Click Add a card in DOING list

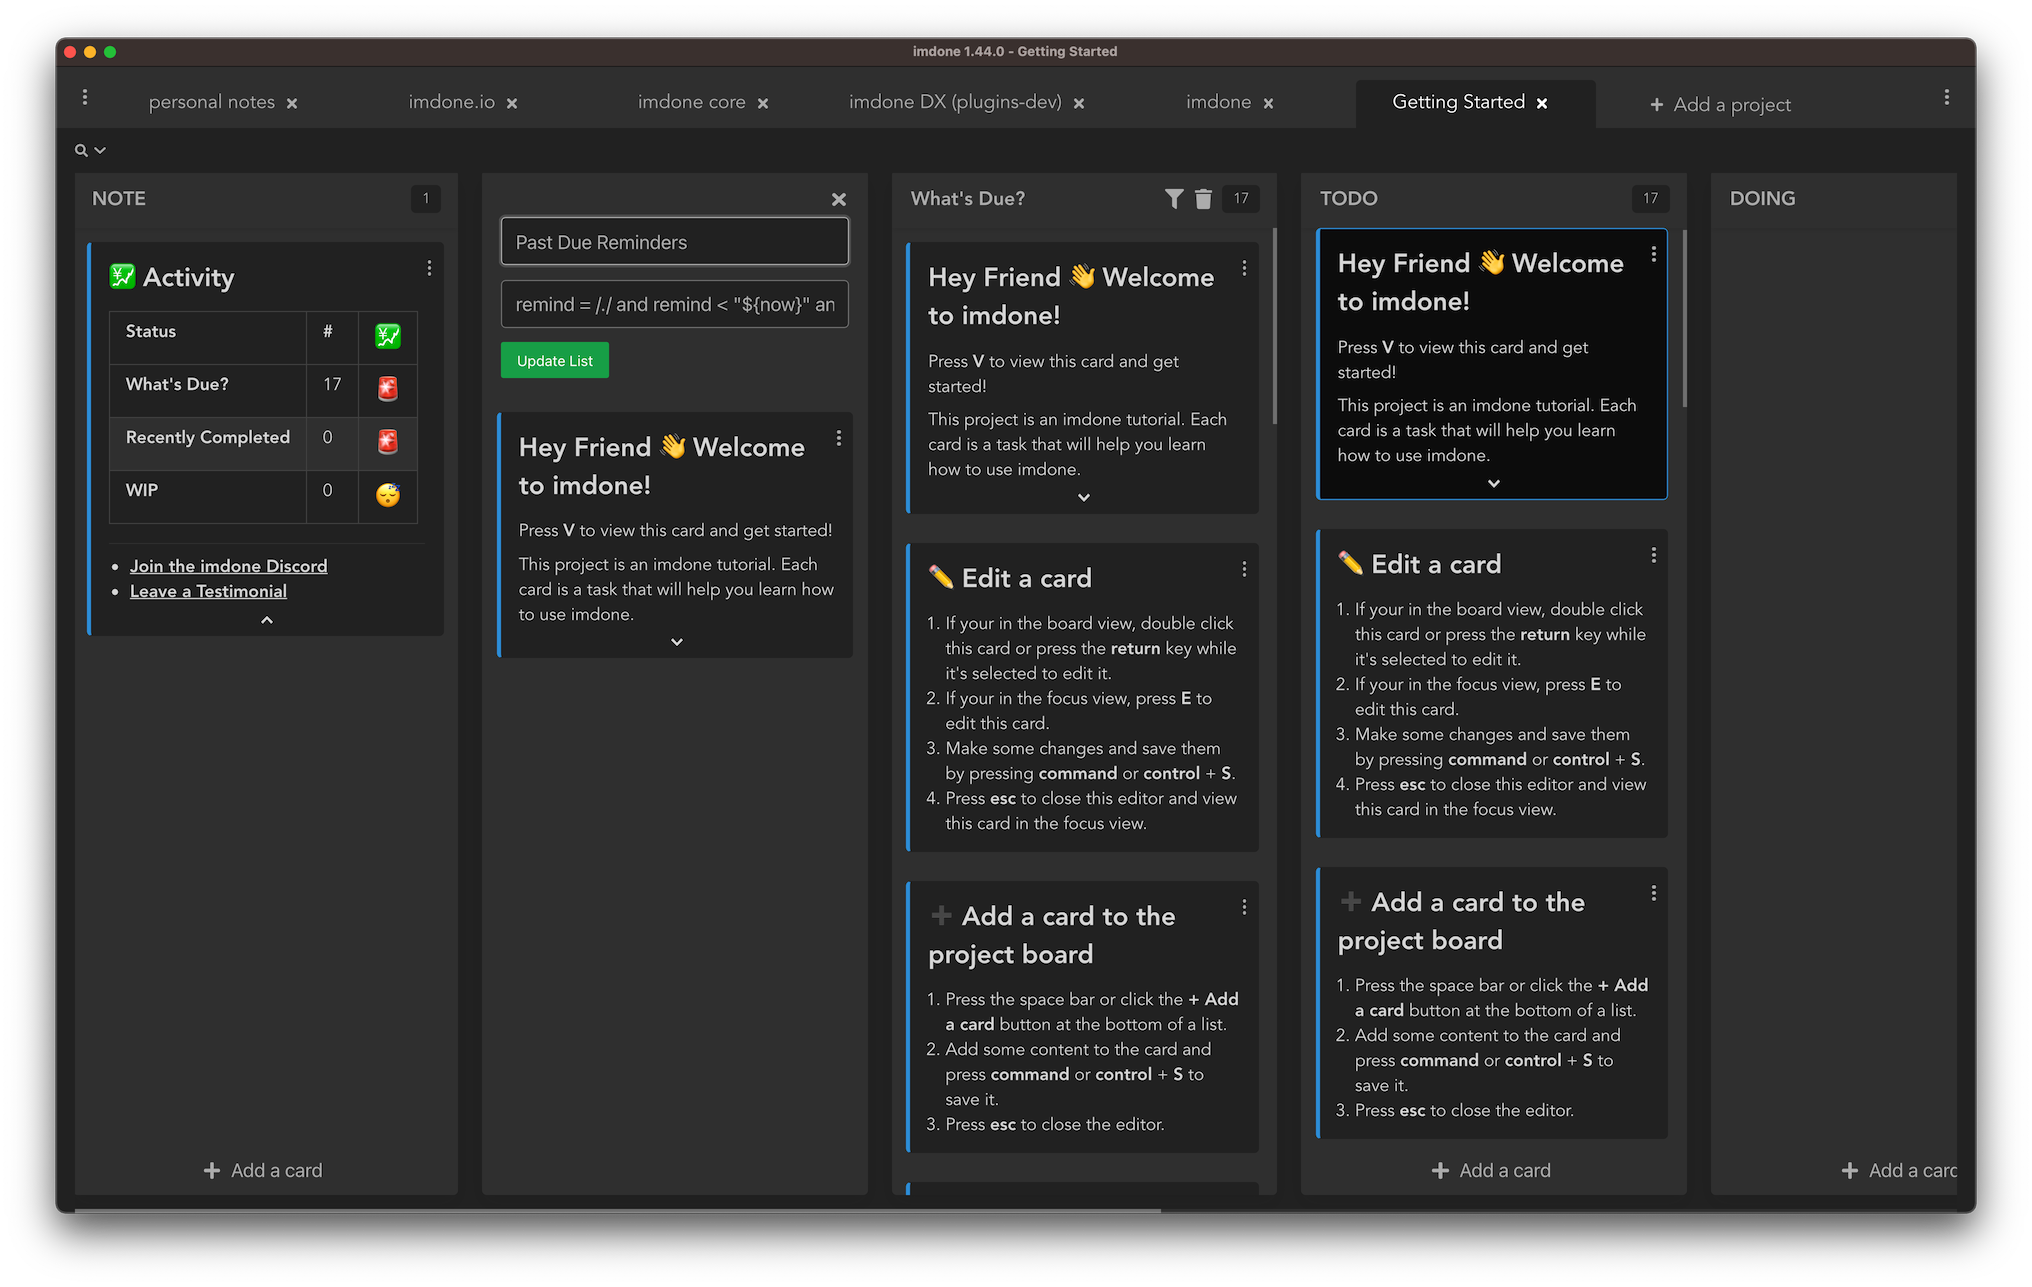pyautogui.click(x=1900, y=1170)
